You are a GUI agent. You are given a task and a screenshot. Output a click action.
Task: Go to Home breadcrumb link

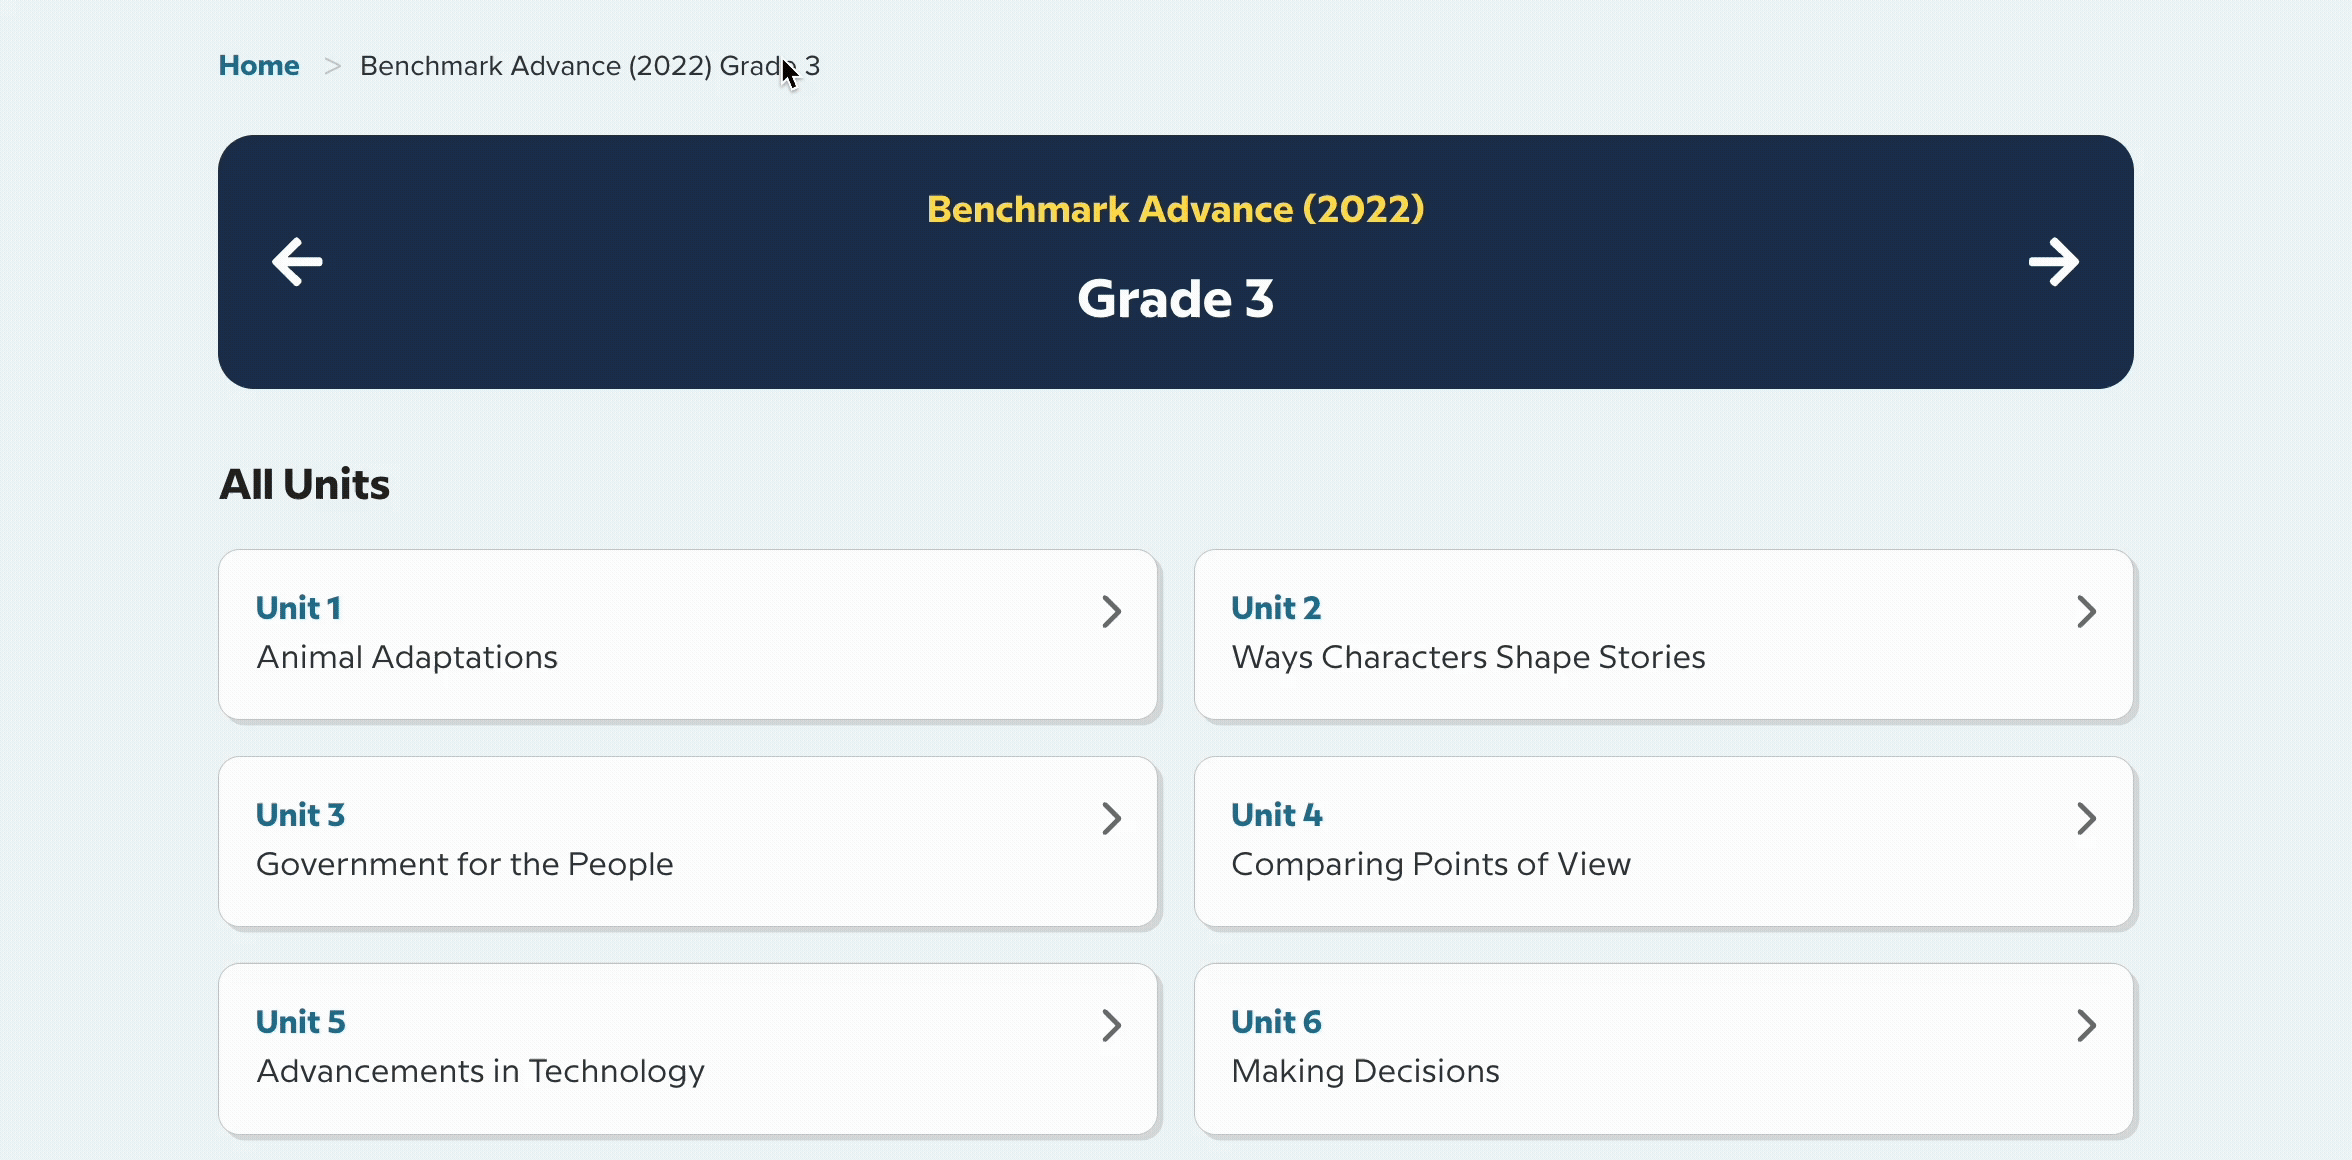tap(259, 66)
